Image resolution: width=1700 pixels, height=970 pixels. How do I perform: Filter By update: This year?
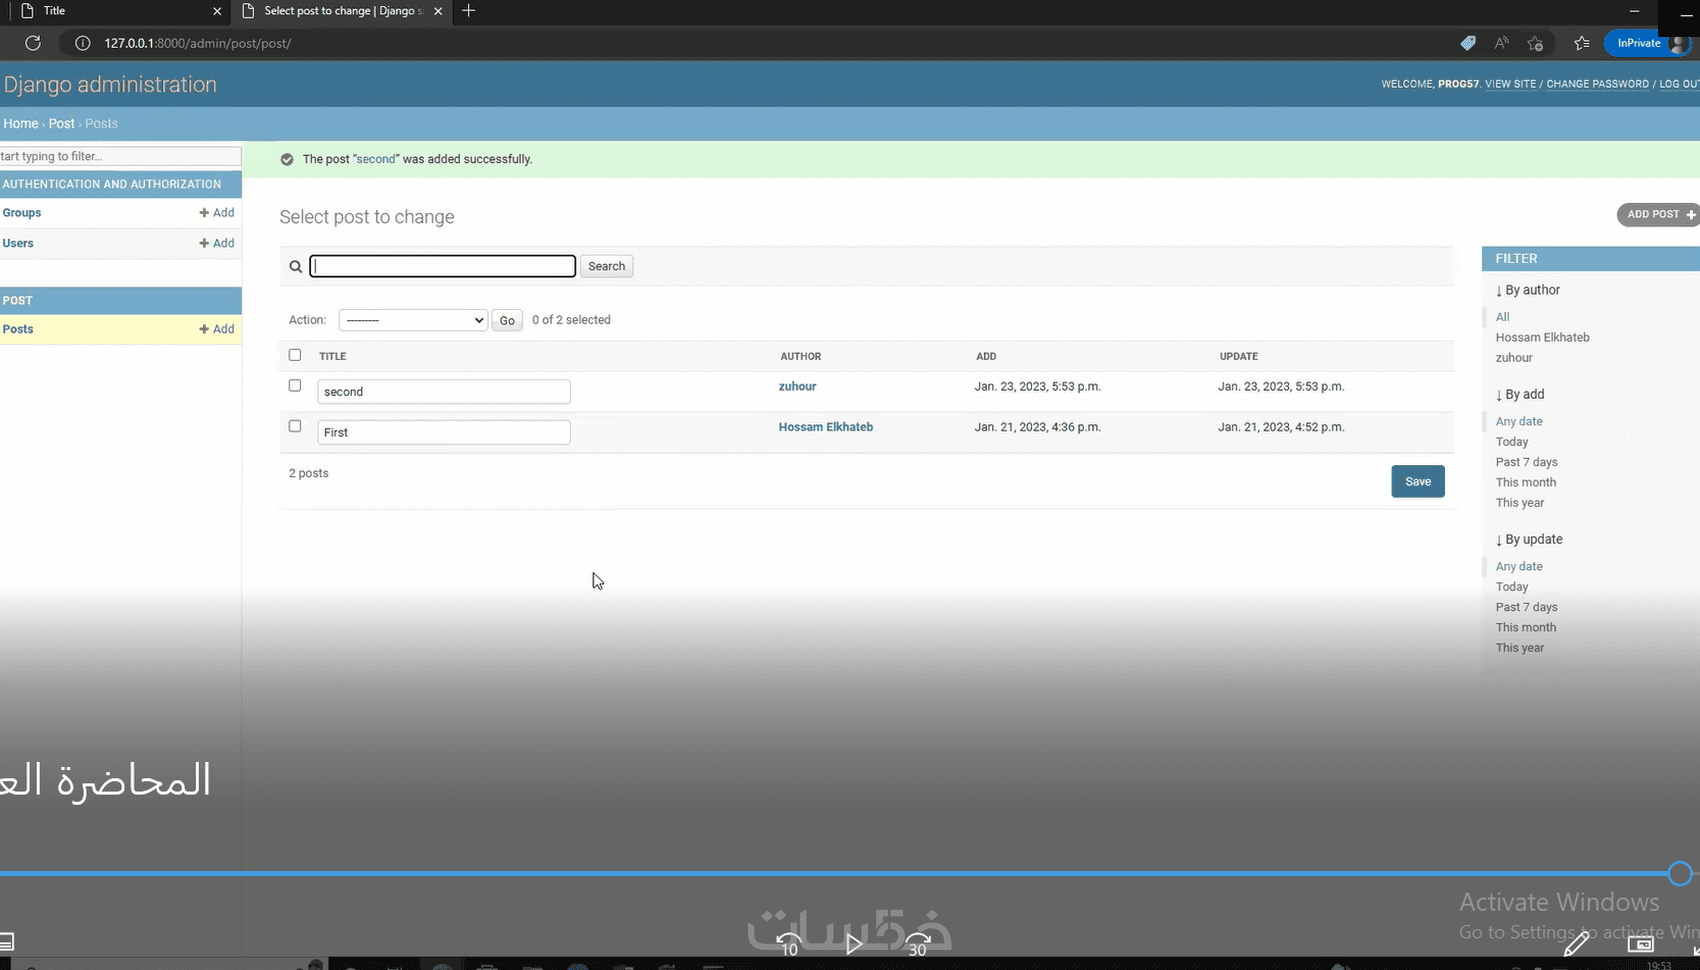[x=1520, y=648]
